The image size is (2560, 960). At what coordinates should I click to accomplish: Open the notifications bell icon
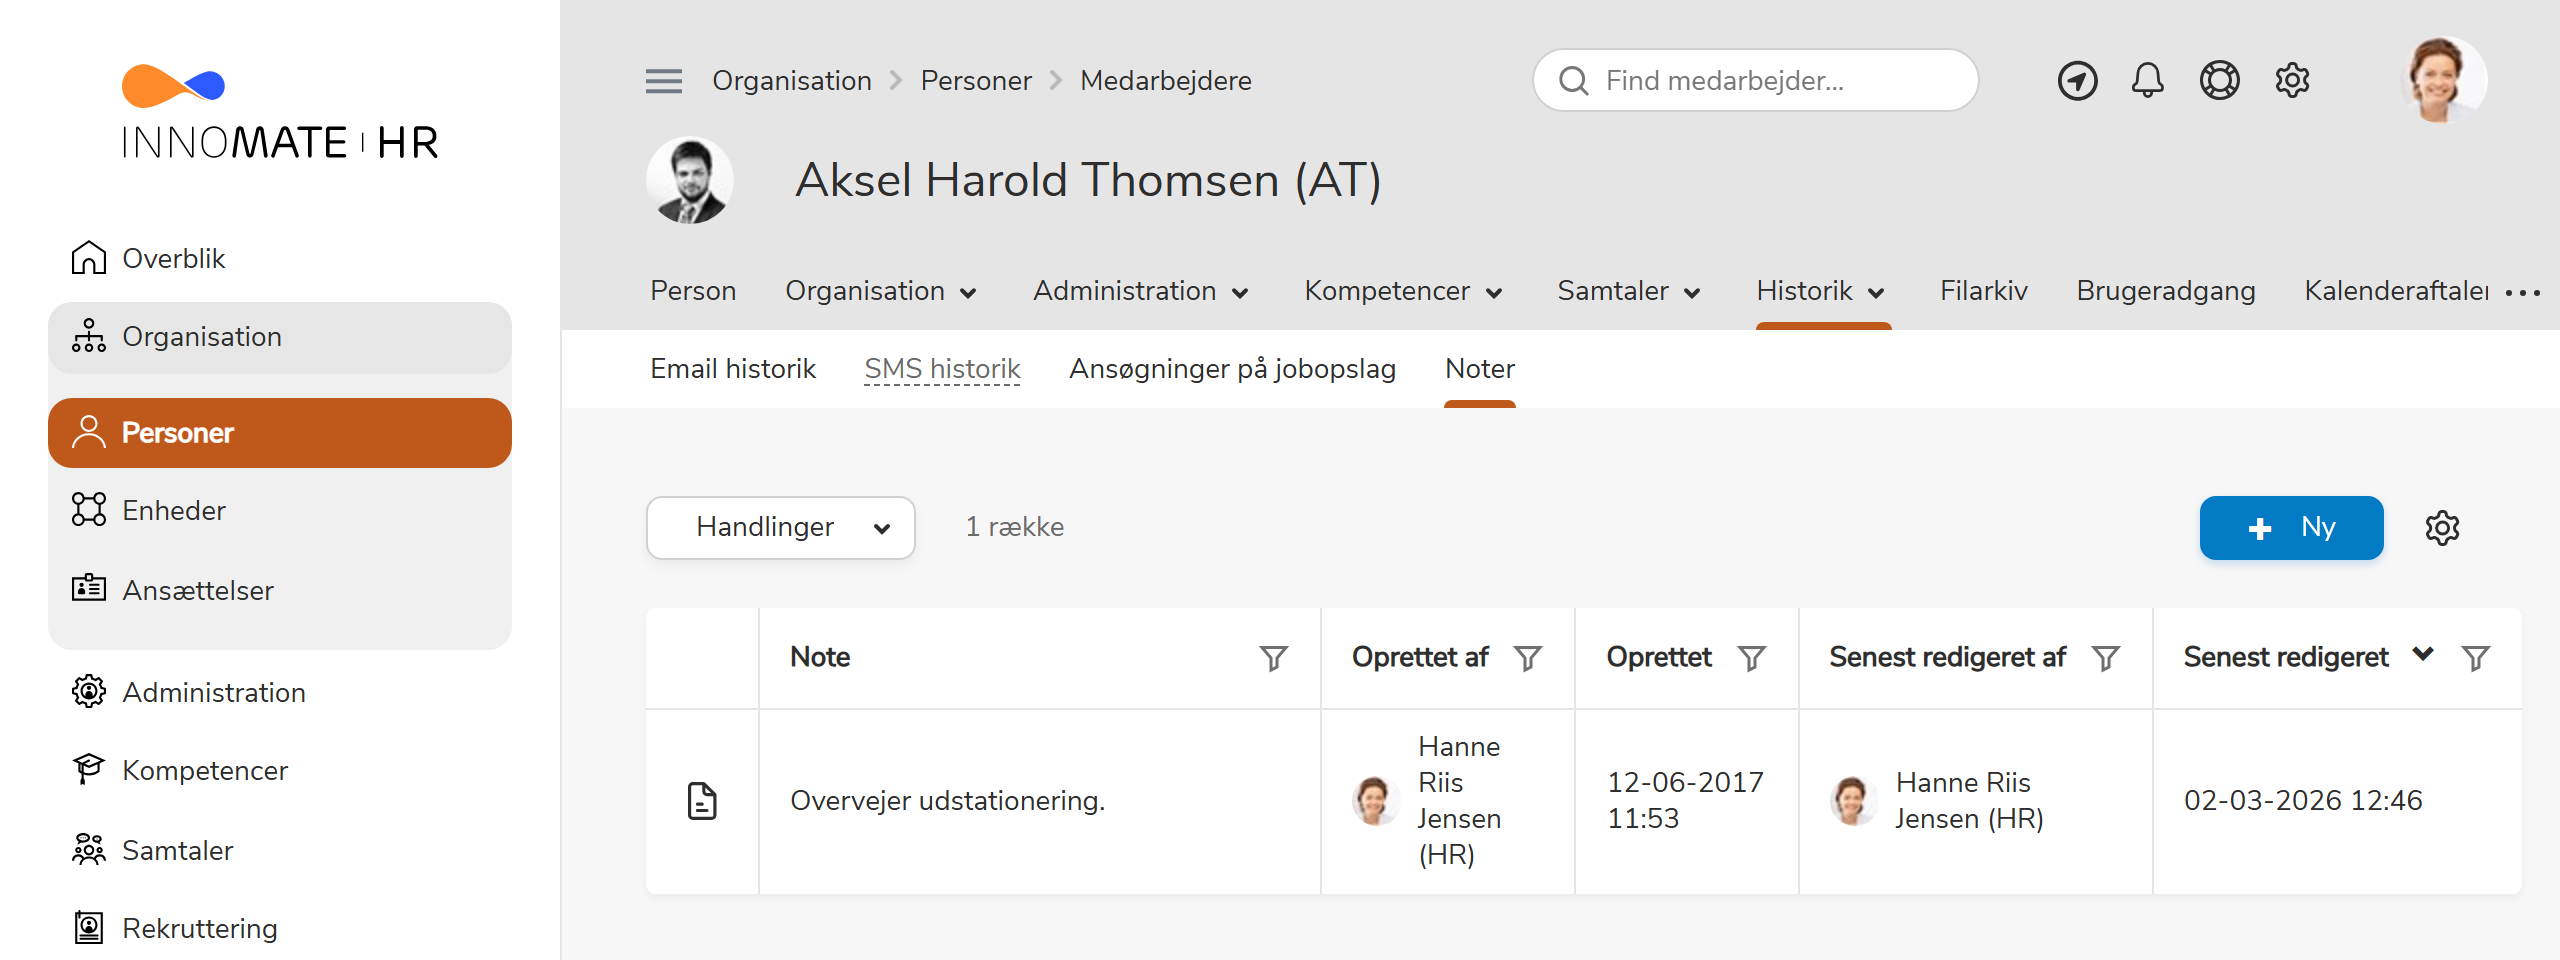pos(2147,80)
